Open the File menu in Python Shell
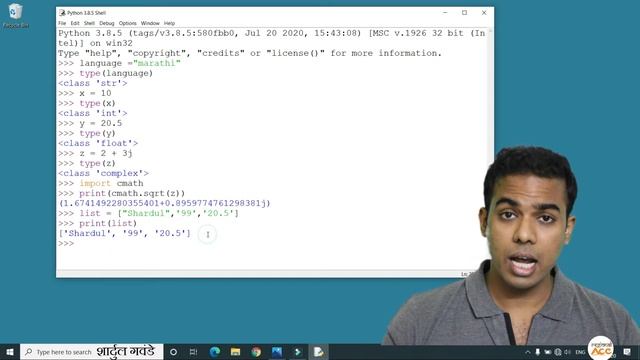The height and width of the screenshot is (360, 640). tap(62, 23)
